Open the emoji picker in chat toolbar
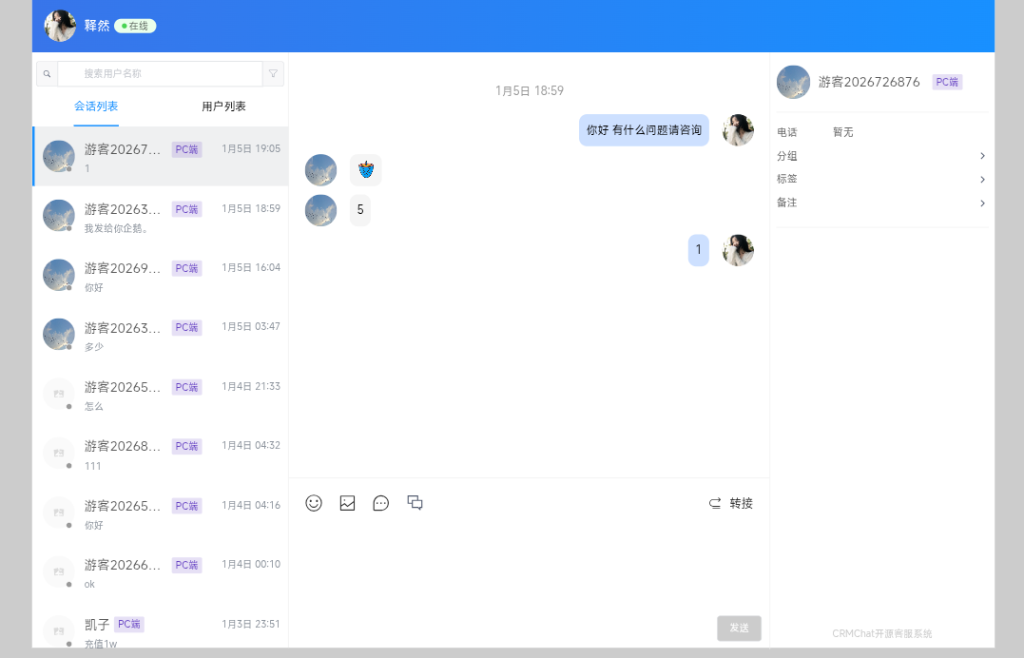Screen dimensions: 1024x658 point(314,503)
